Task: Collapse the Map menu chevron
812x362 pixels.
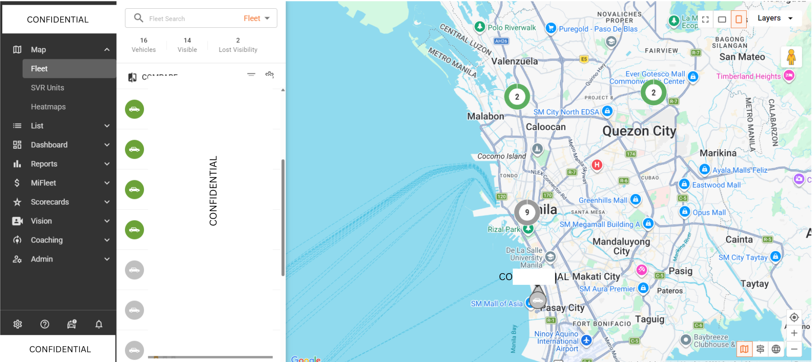Action: 107,50
